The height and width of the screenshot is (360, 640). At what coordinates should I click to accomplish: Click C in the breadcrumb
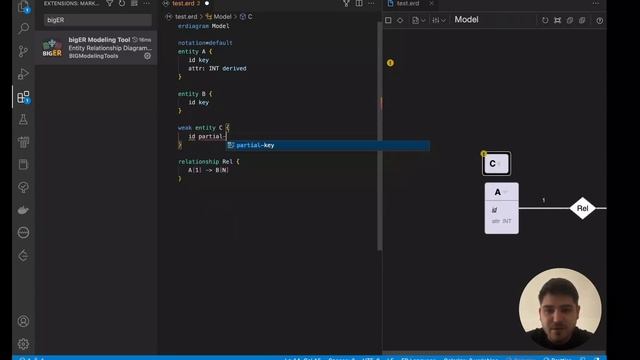tap(250, 16)
